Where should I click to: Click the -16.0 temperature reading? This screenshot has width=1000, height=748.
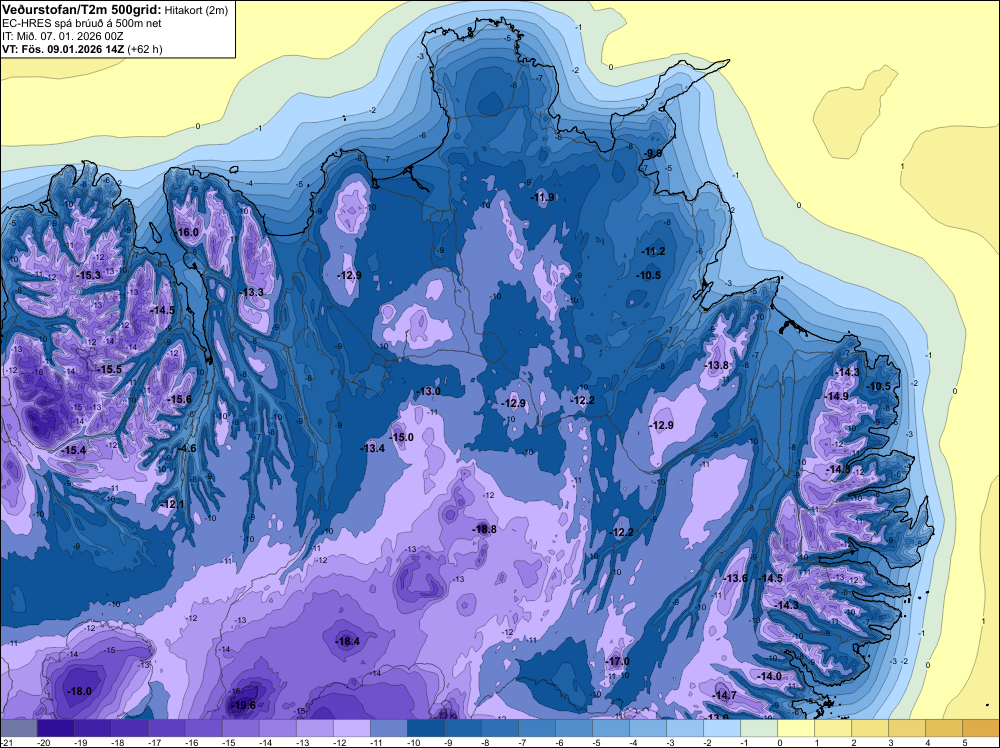[187, 232]
